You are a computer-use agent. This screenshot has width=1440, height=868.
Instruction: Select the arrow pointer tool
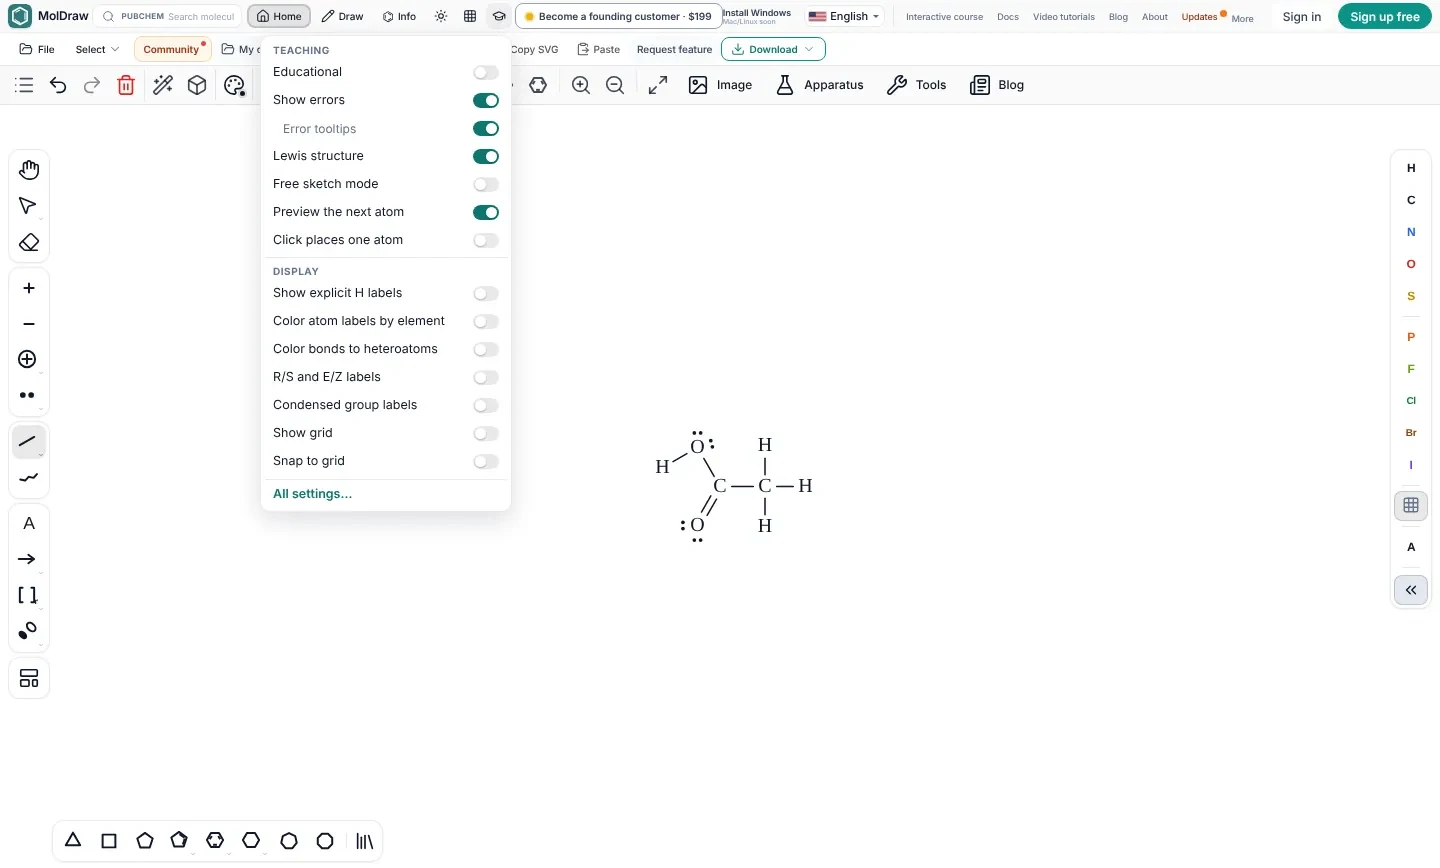(x=28, y=206)
